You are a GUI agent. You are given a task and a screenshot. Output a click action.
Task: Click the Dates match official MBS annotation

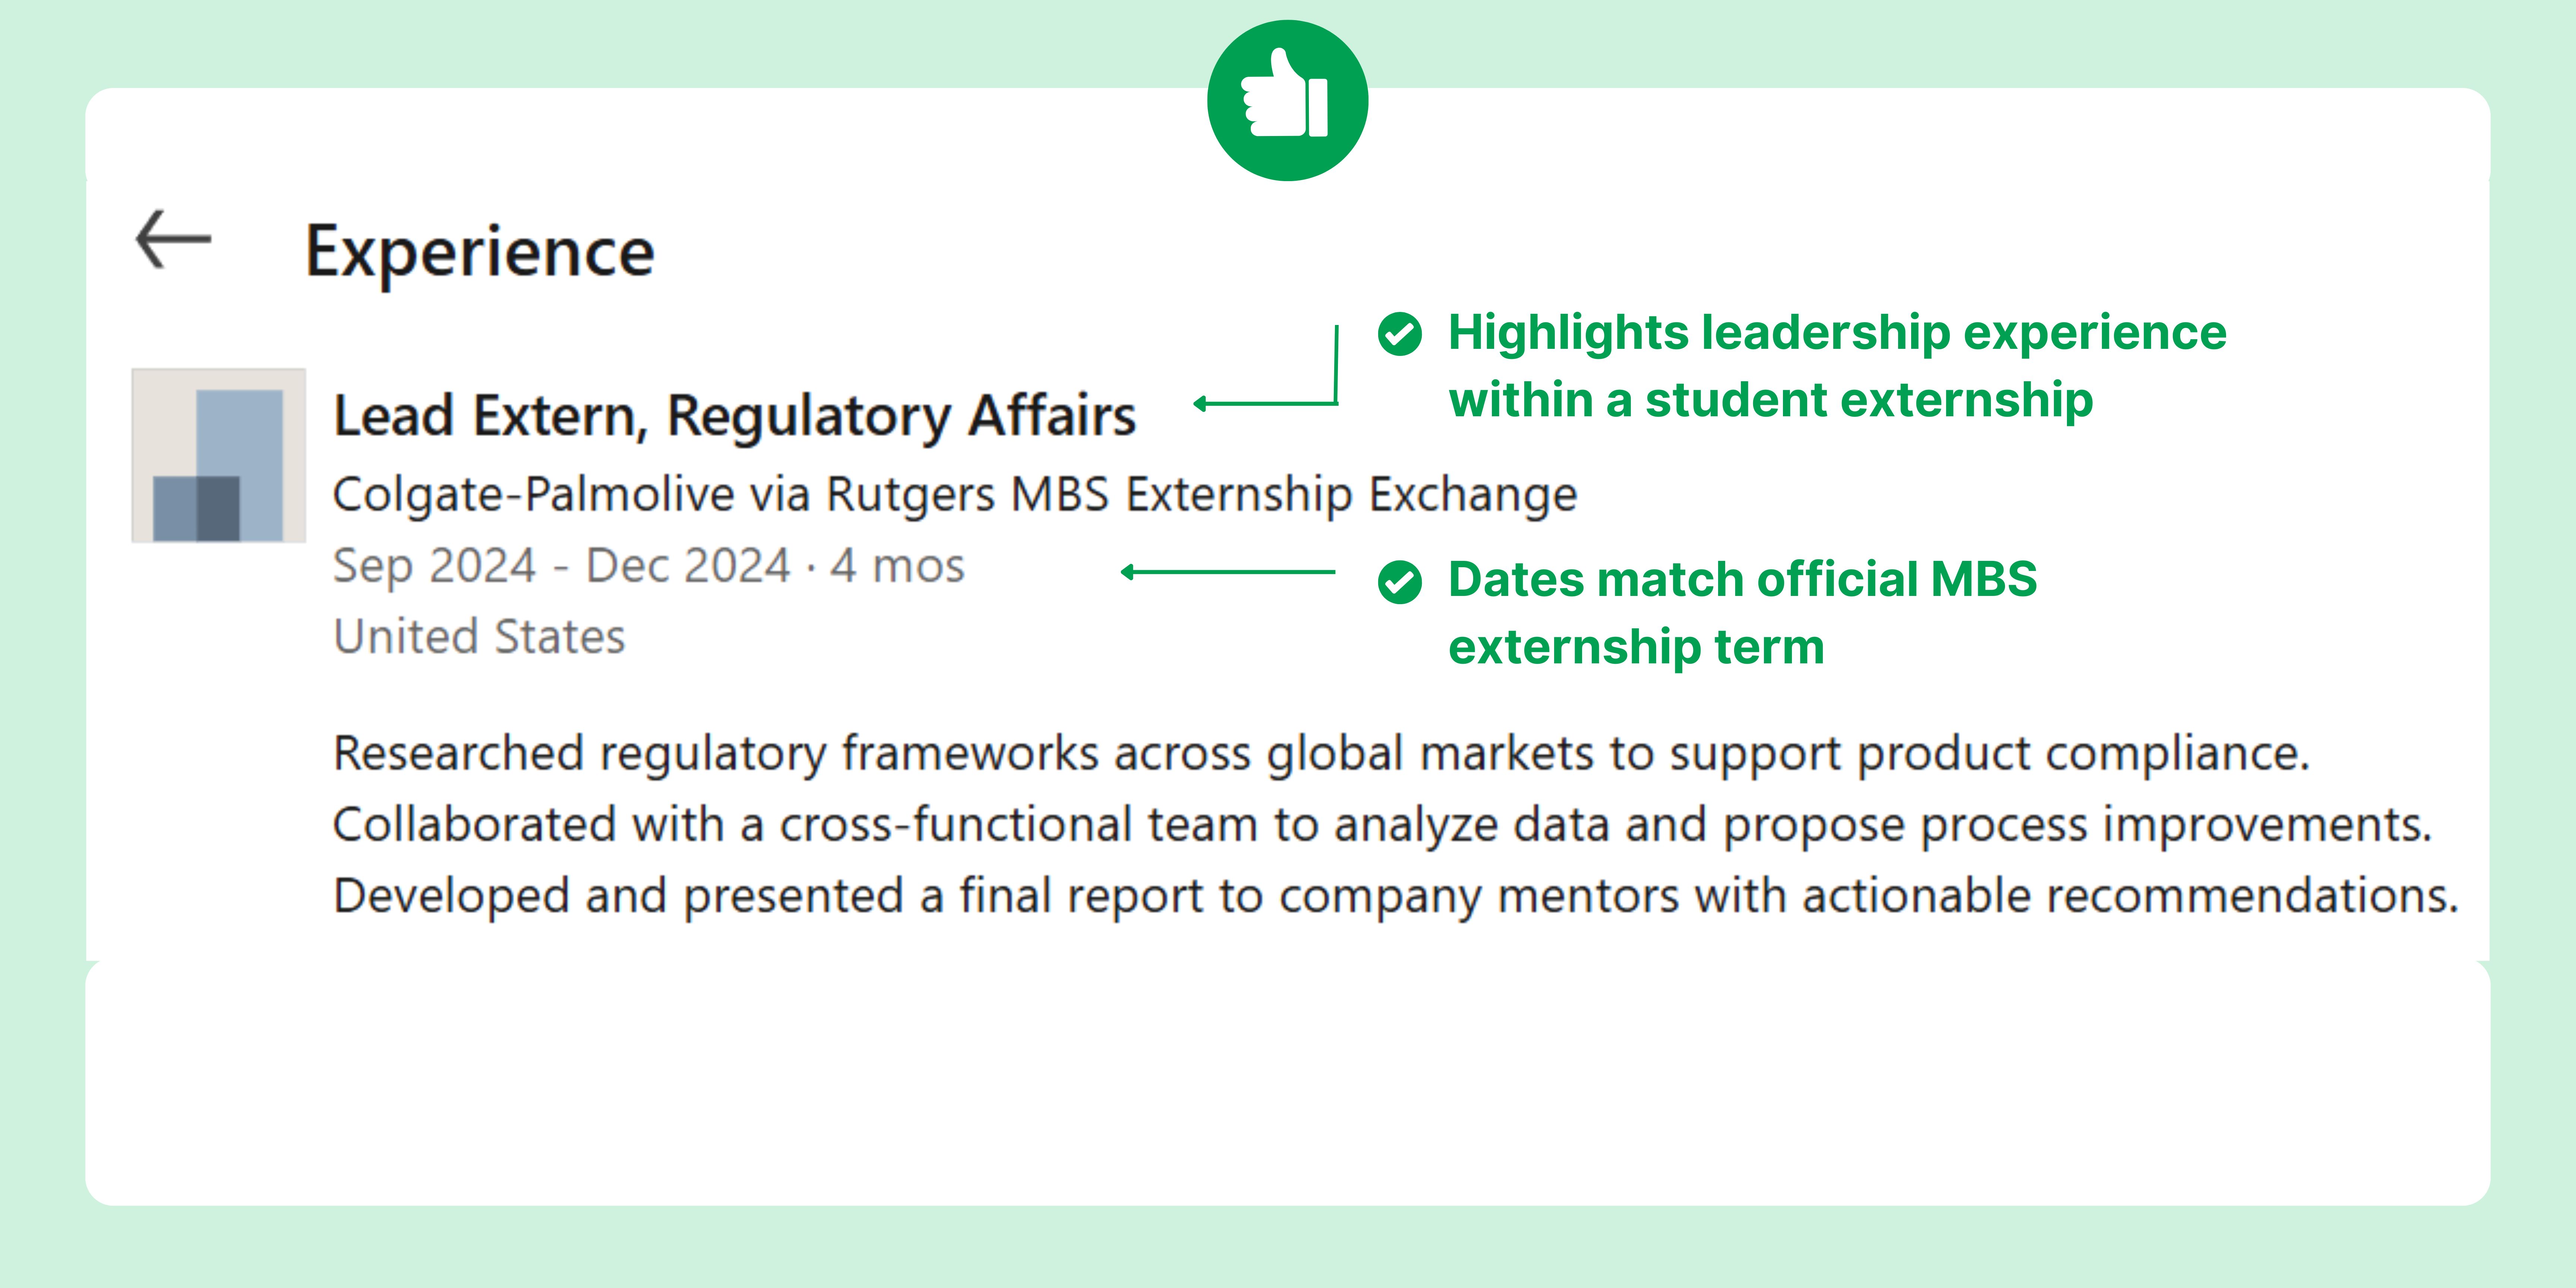[x=1742, y=579]
